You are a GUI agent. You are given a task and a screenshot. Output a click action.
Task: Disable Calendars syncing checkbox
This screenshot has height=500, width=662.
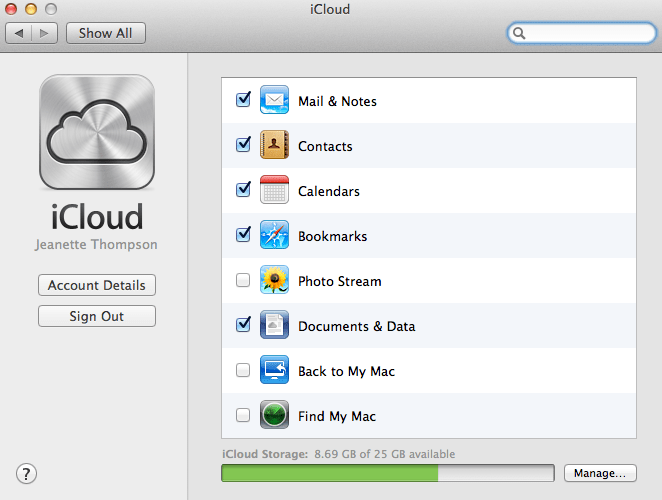coord(243,190)
